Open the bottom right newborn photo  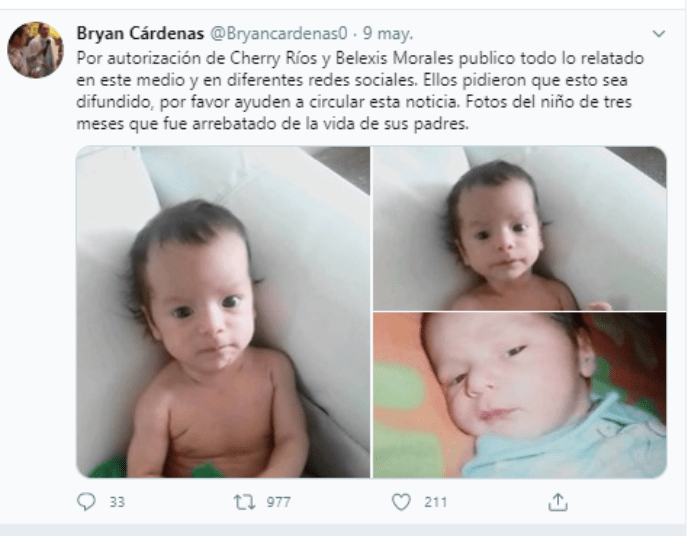point(520,395)
